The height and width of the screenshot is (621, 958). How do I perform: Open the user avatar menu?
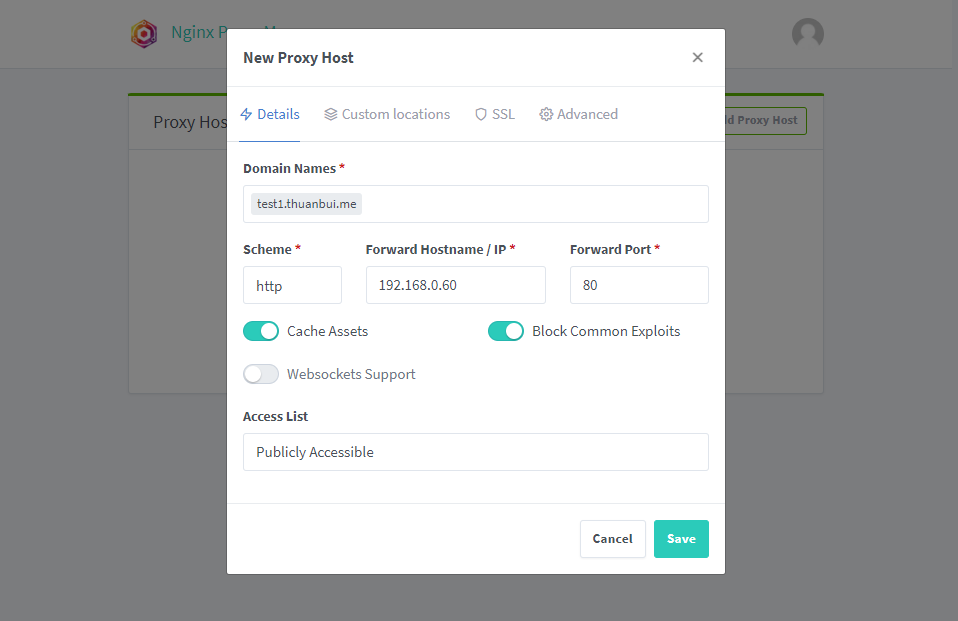pos(808,33)
